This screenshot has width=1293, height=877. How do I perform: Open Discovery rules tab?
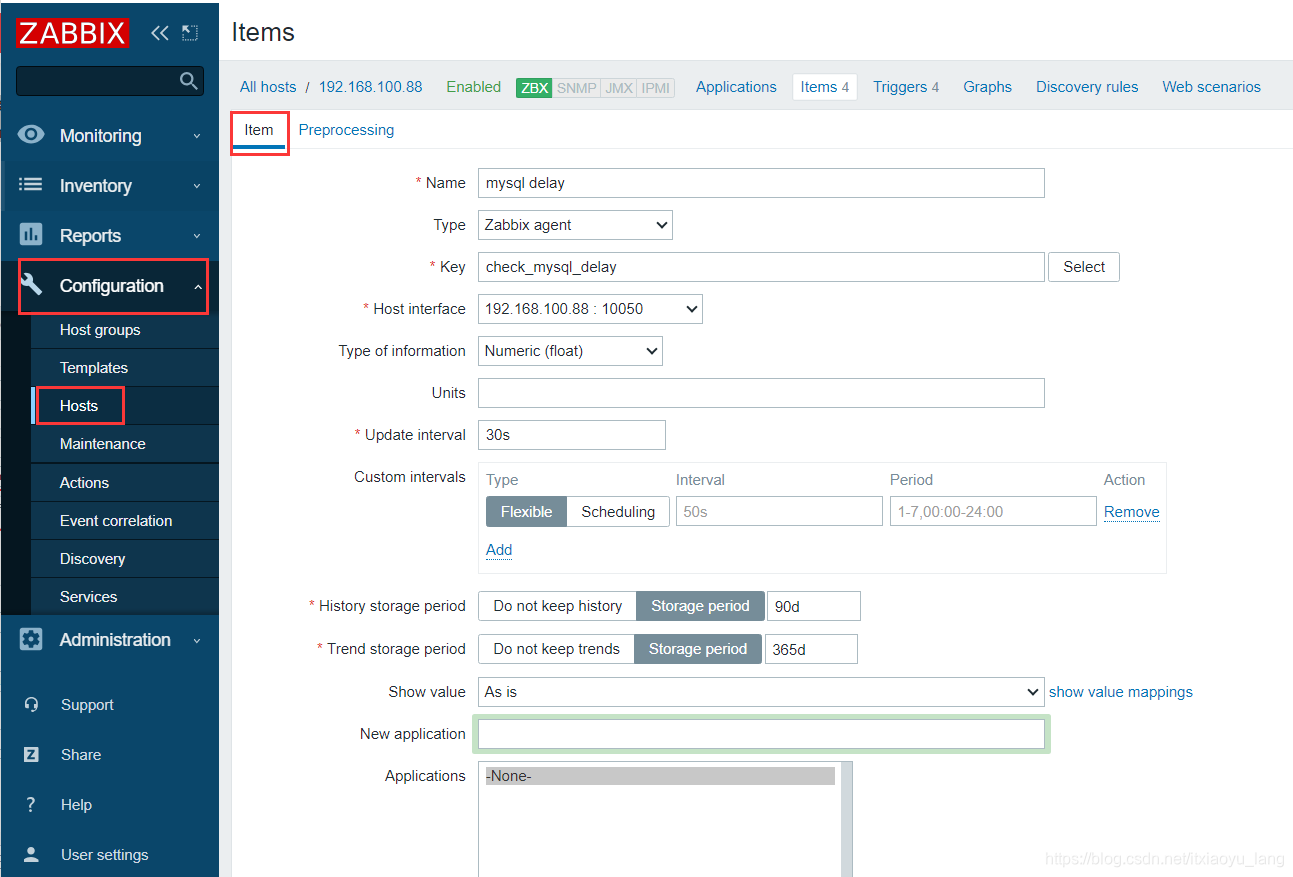[x=1087, y=87]
